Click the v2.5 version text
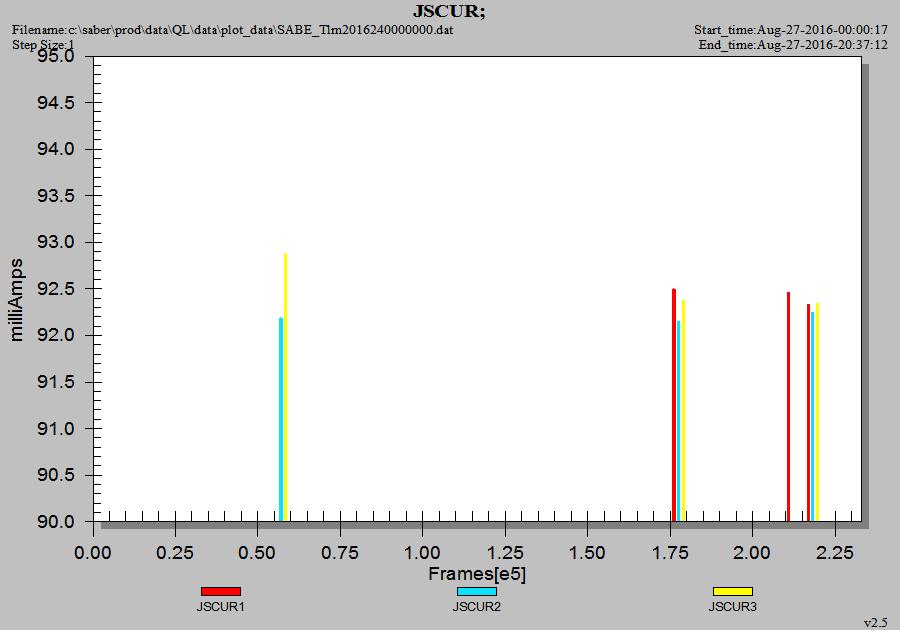 [876, 623]
